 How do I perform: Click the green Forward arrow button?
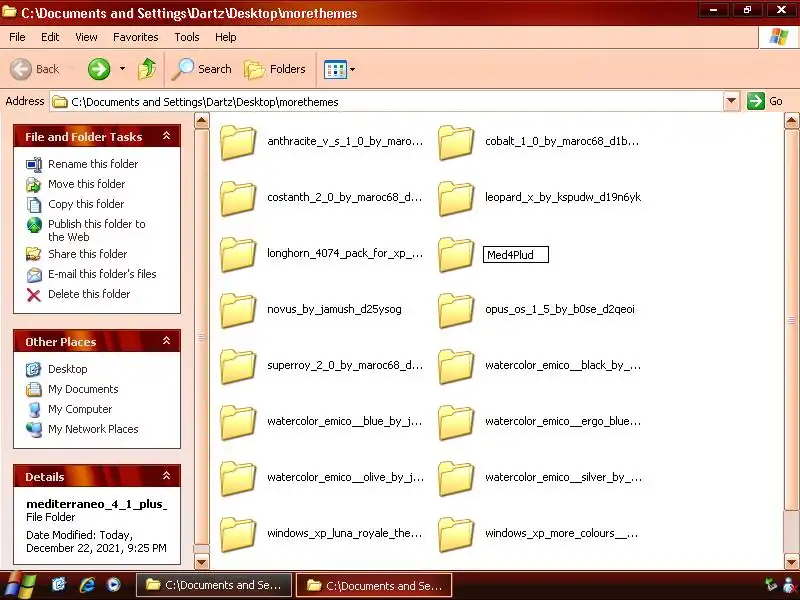coord(98,69)
